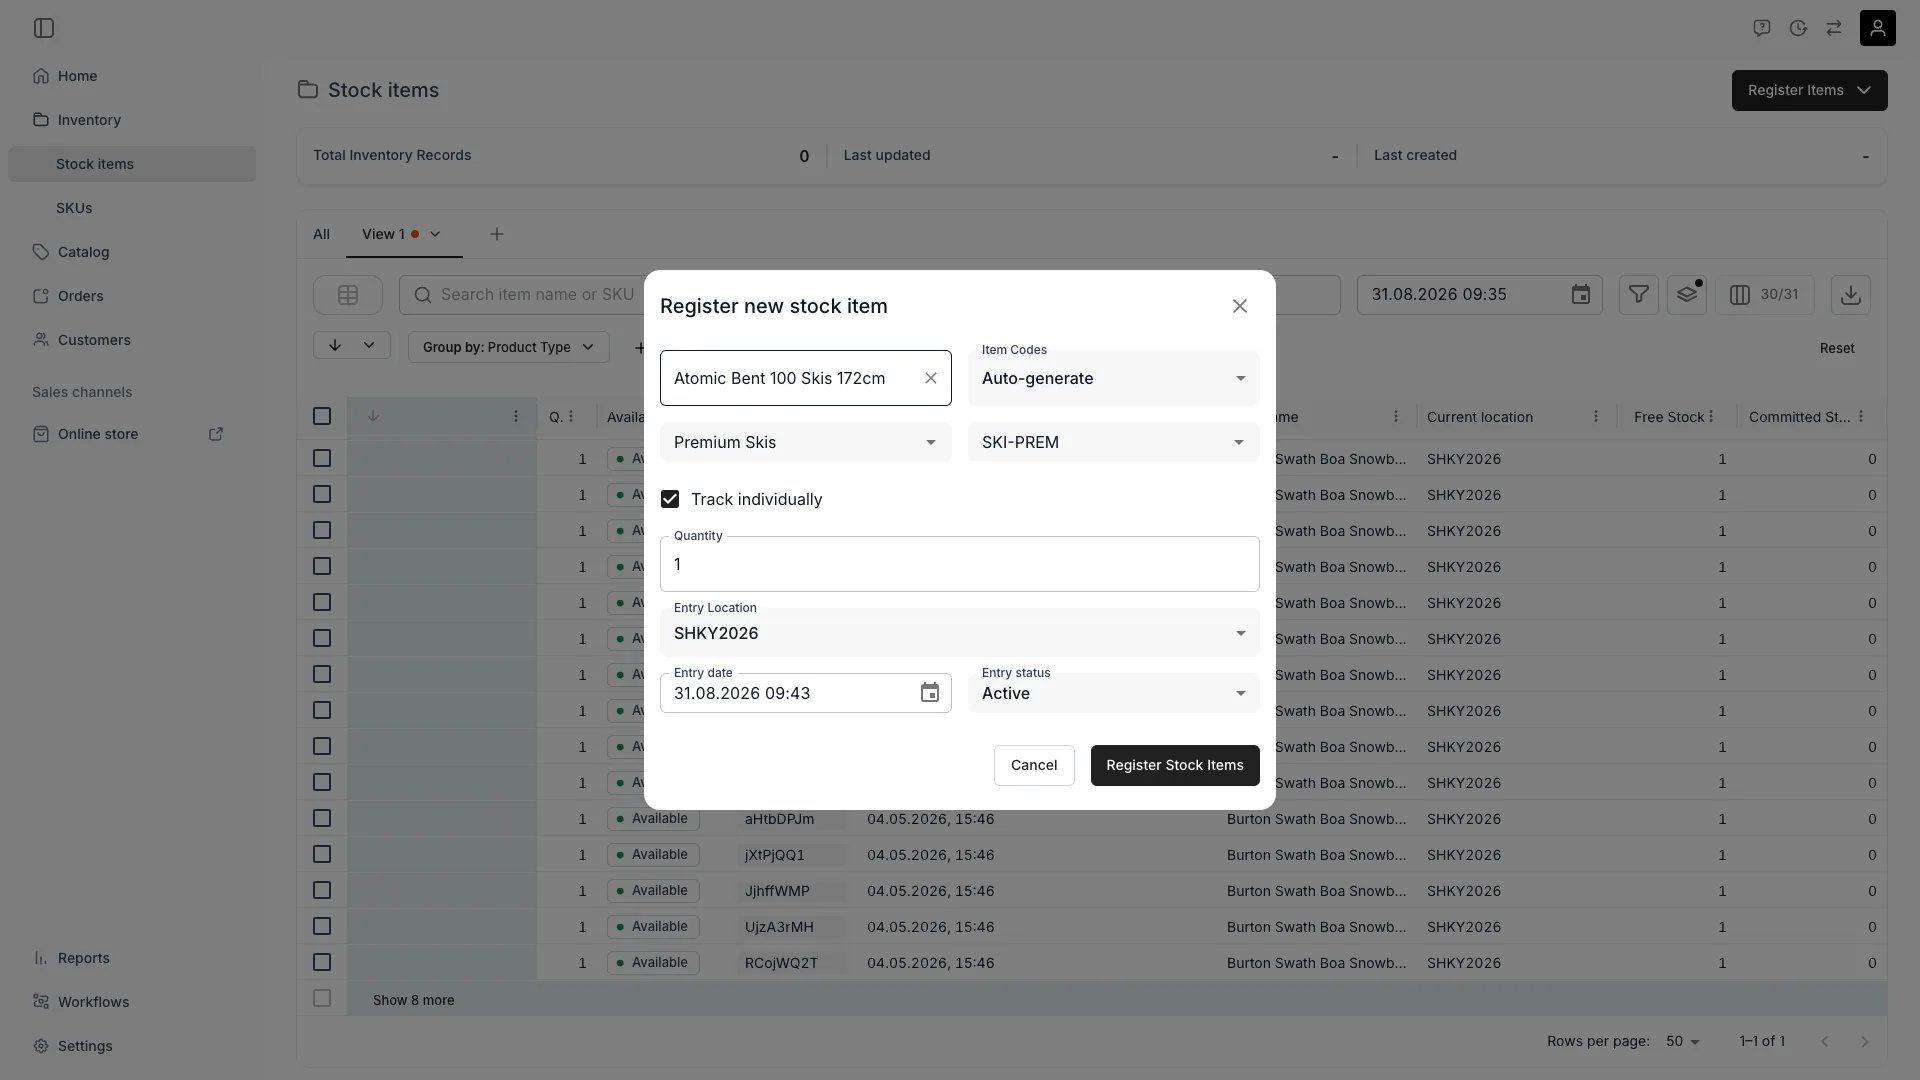The width and height of the screenshot is (1920, 1080).
Task: Expand the Register Items dropdown button
Action: (x=1809, y=90)
